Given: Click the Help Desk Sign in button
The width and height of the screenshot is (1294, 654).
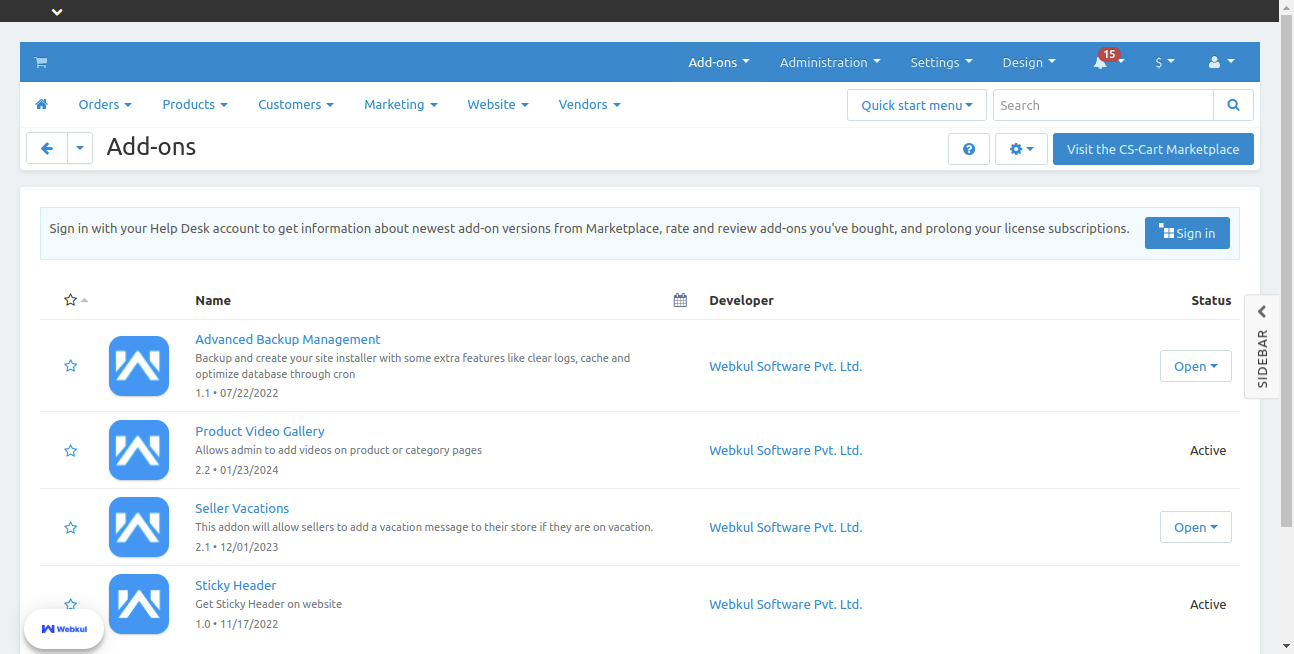Looking at the screenshot, I should click(1187, 233).
